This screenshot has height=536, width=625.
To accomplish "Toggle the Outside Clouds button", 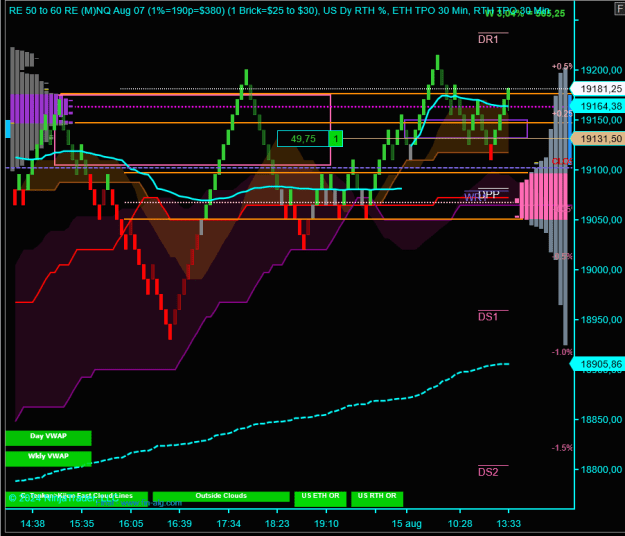I will [x=221, y=497].
